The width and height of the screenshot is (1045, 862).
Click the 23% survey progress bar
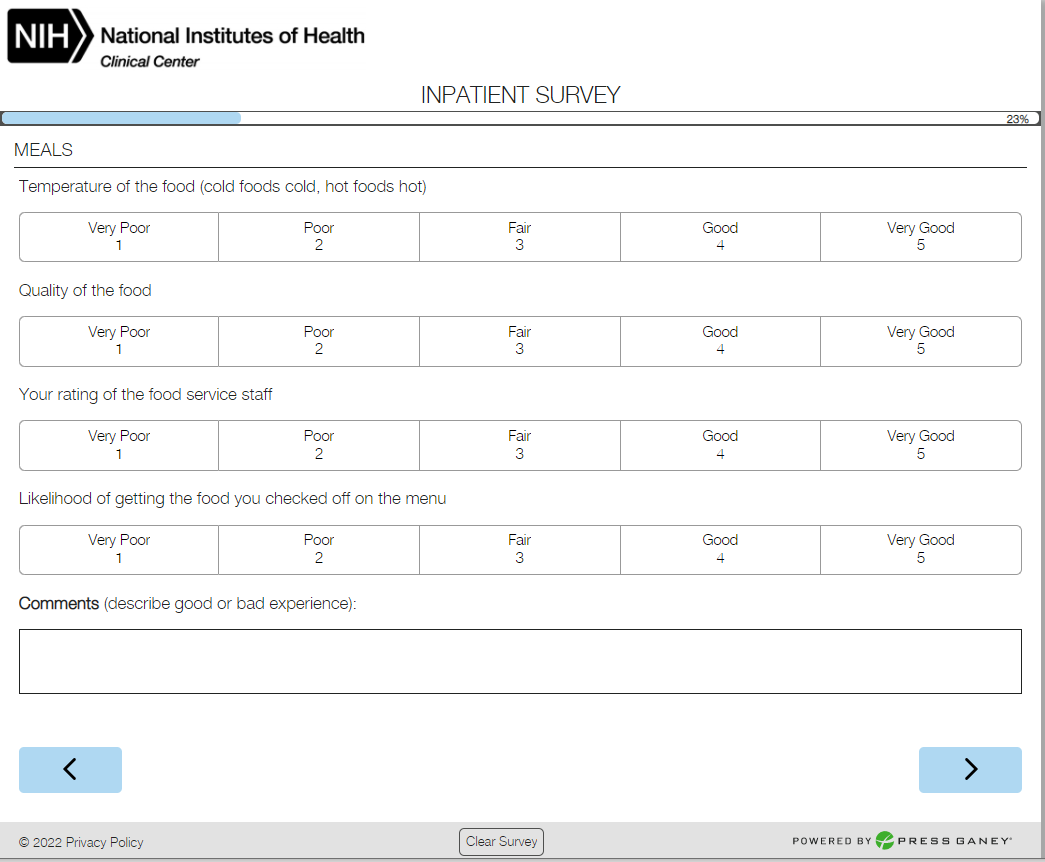[520, 119]
